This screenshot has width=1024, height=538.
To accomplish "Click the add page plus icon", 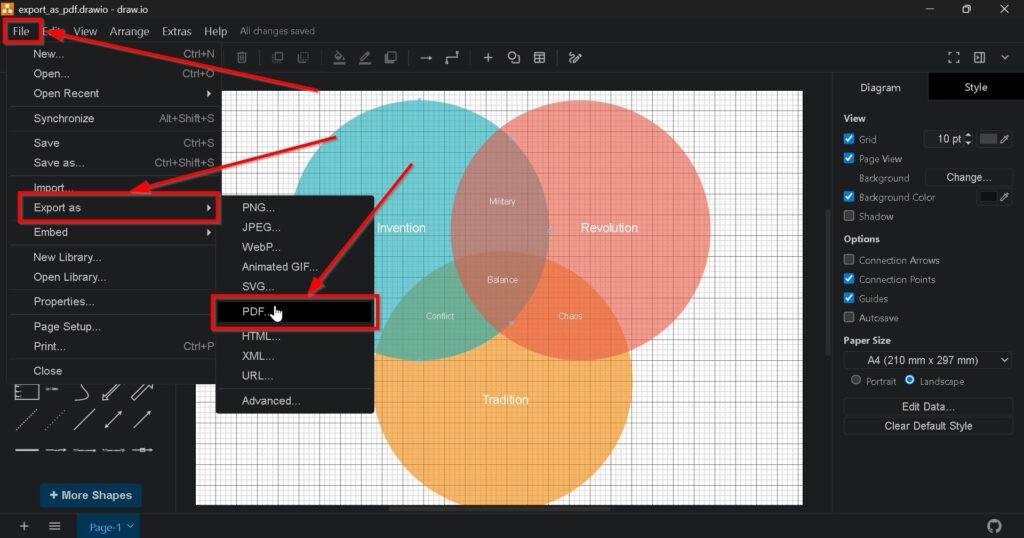I will pos(24,526).
